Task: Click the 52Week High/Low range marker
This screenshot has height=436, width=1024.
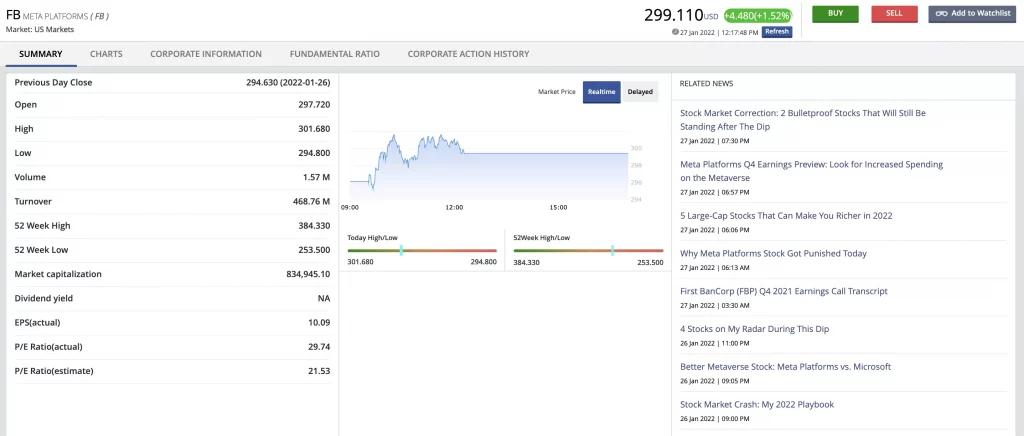Action: pyautogui.click(x=612, y=250)
